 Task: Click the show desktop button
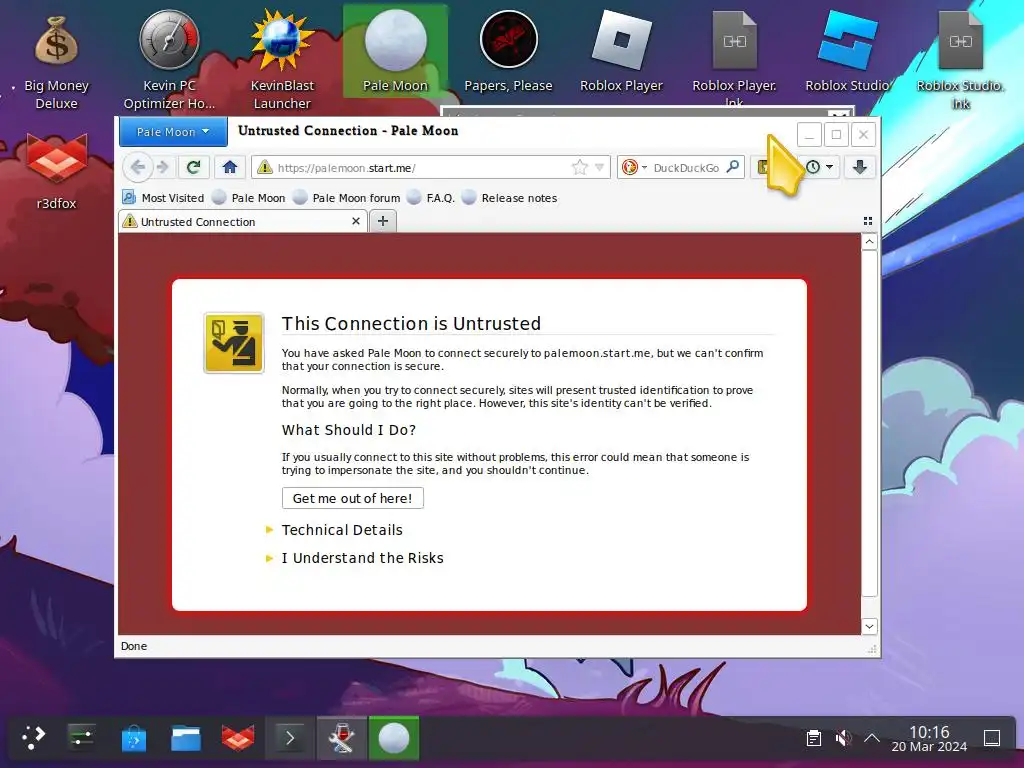coord(991,738)
